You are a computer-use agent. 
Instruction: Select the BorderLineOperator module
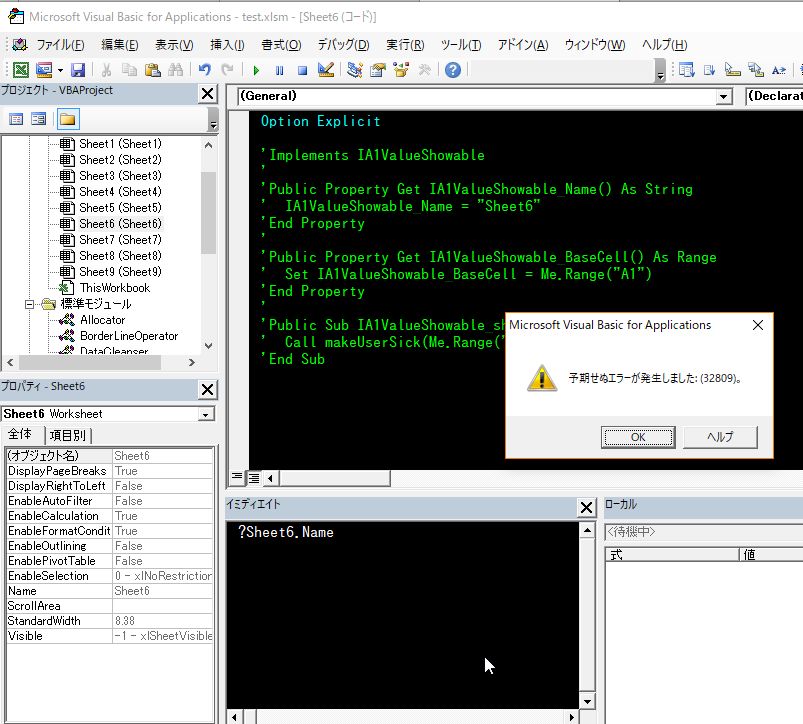(129, 336)
